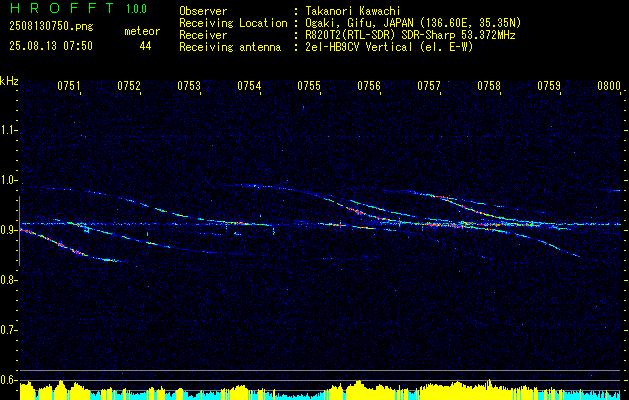Click the 0757 time marker
Screen dimensions: 629x400
(429, 85)
